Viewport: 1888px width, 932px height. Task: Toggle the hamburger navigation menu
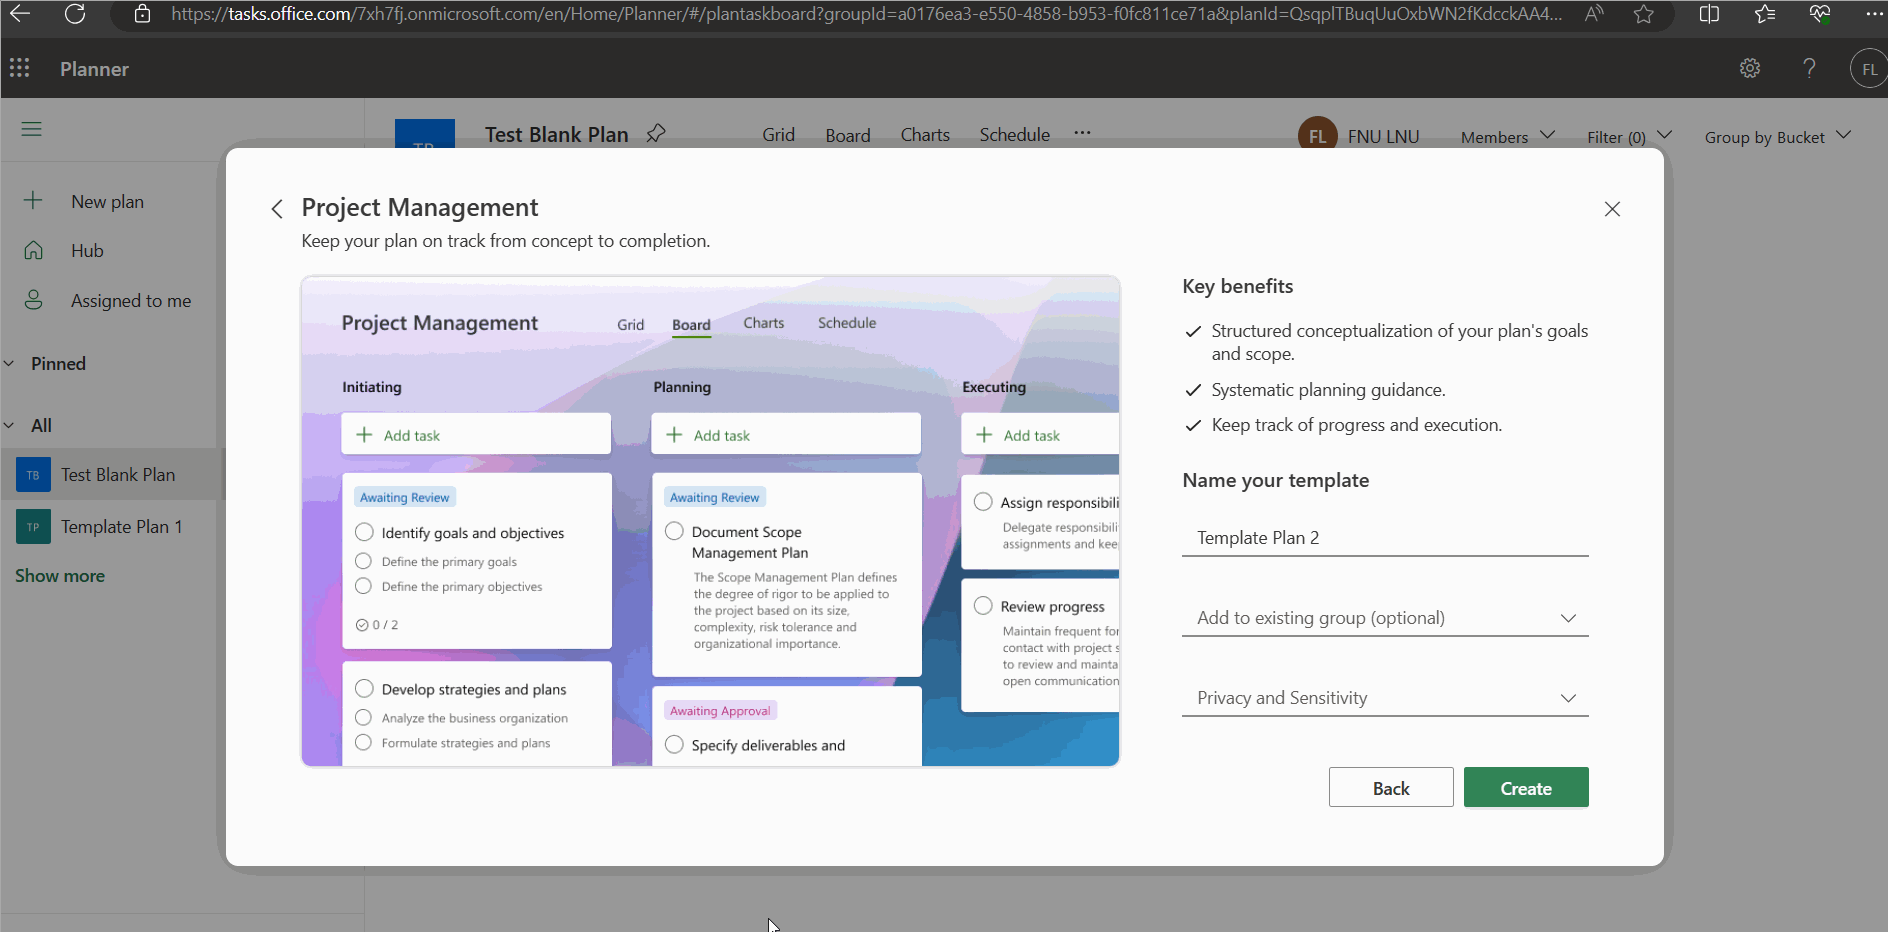click(x=32, y=129)
